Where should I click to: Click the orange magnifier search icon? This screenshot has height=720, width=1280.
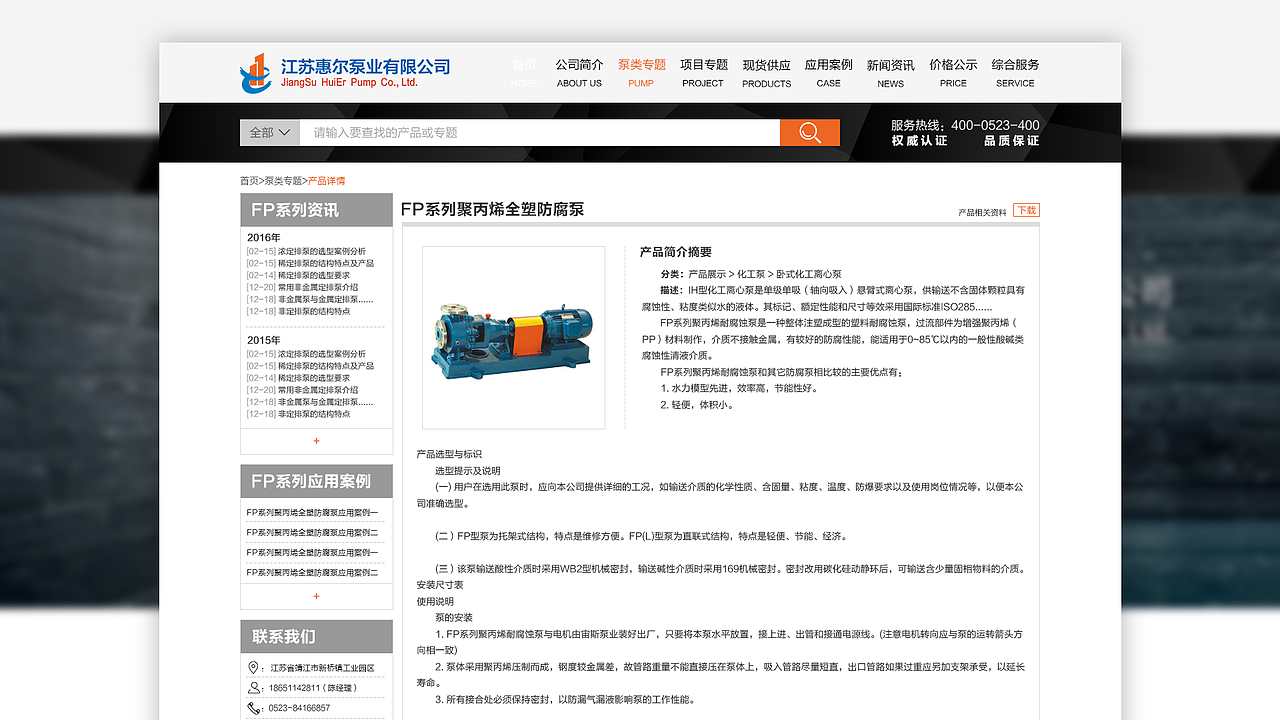[809, 132]
